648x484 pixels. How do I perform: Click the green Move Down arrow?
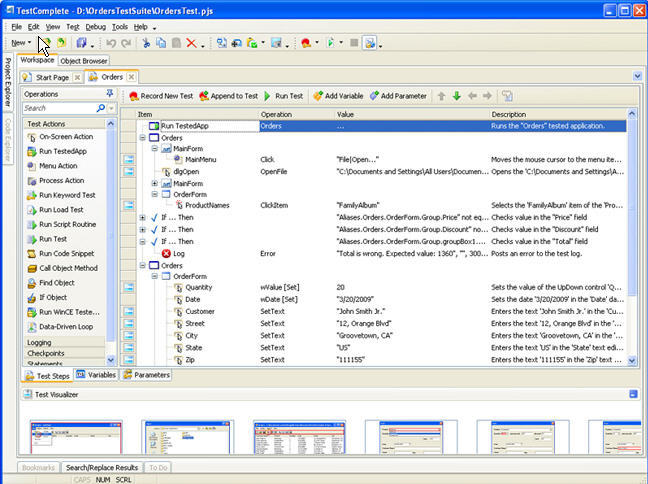(457, 96)
